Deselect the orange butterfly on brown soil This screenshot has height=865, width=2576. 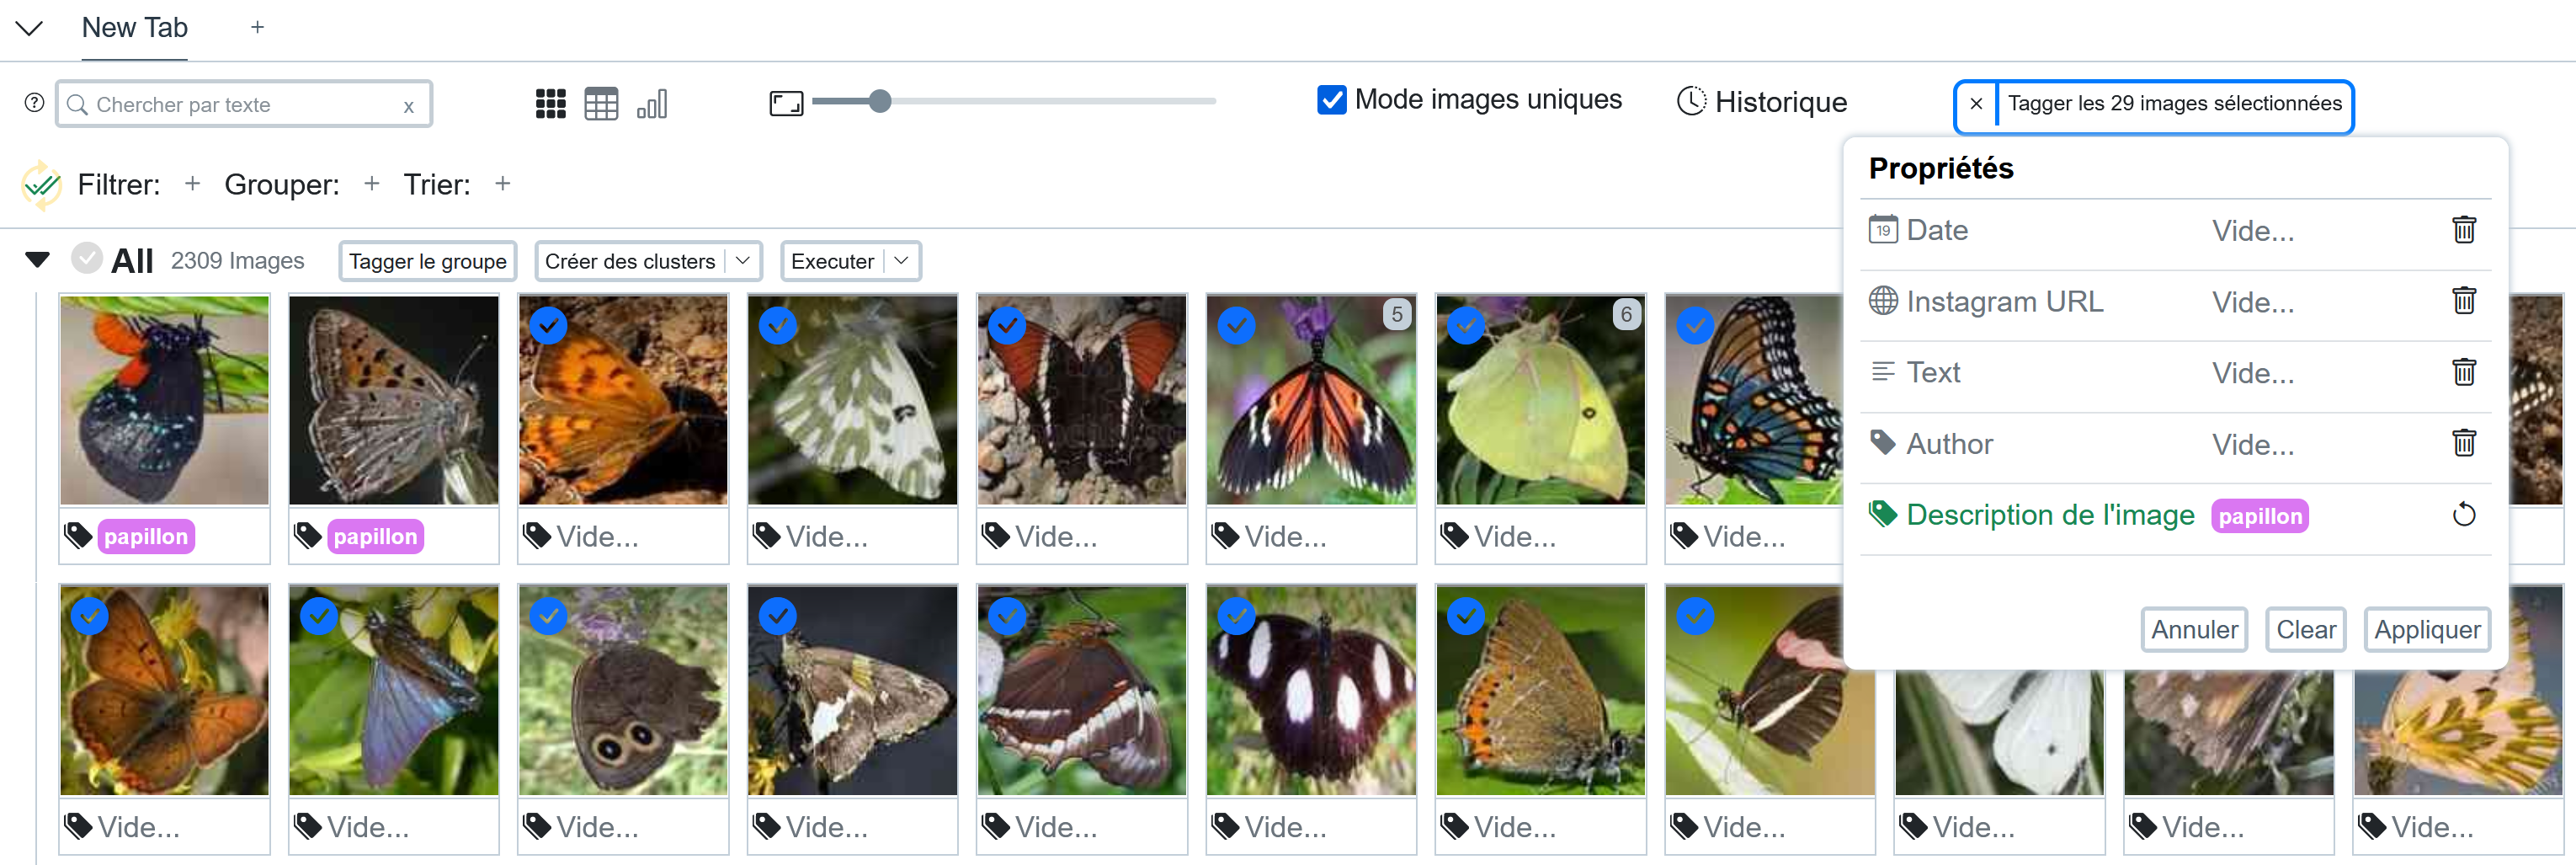548,325
